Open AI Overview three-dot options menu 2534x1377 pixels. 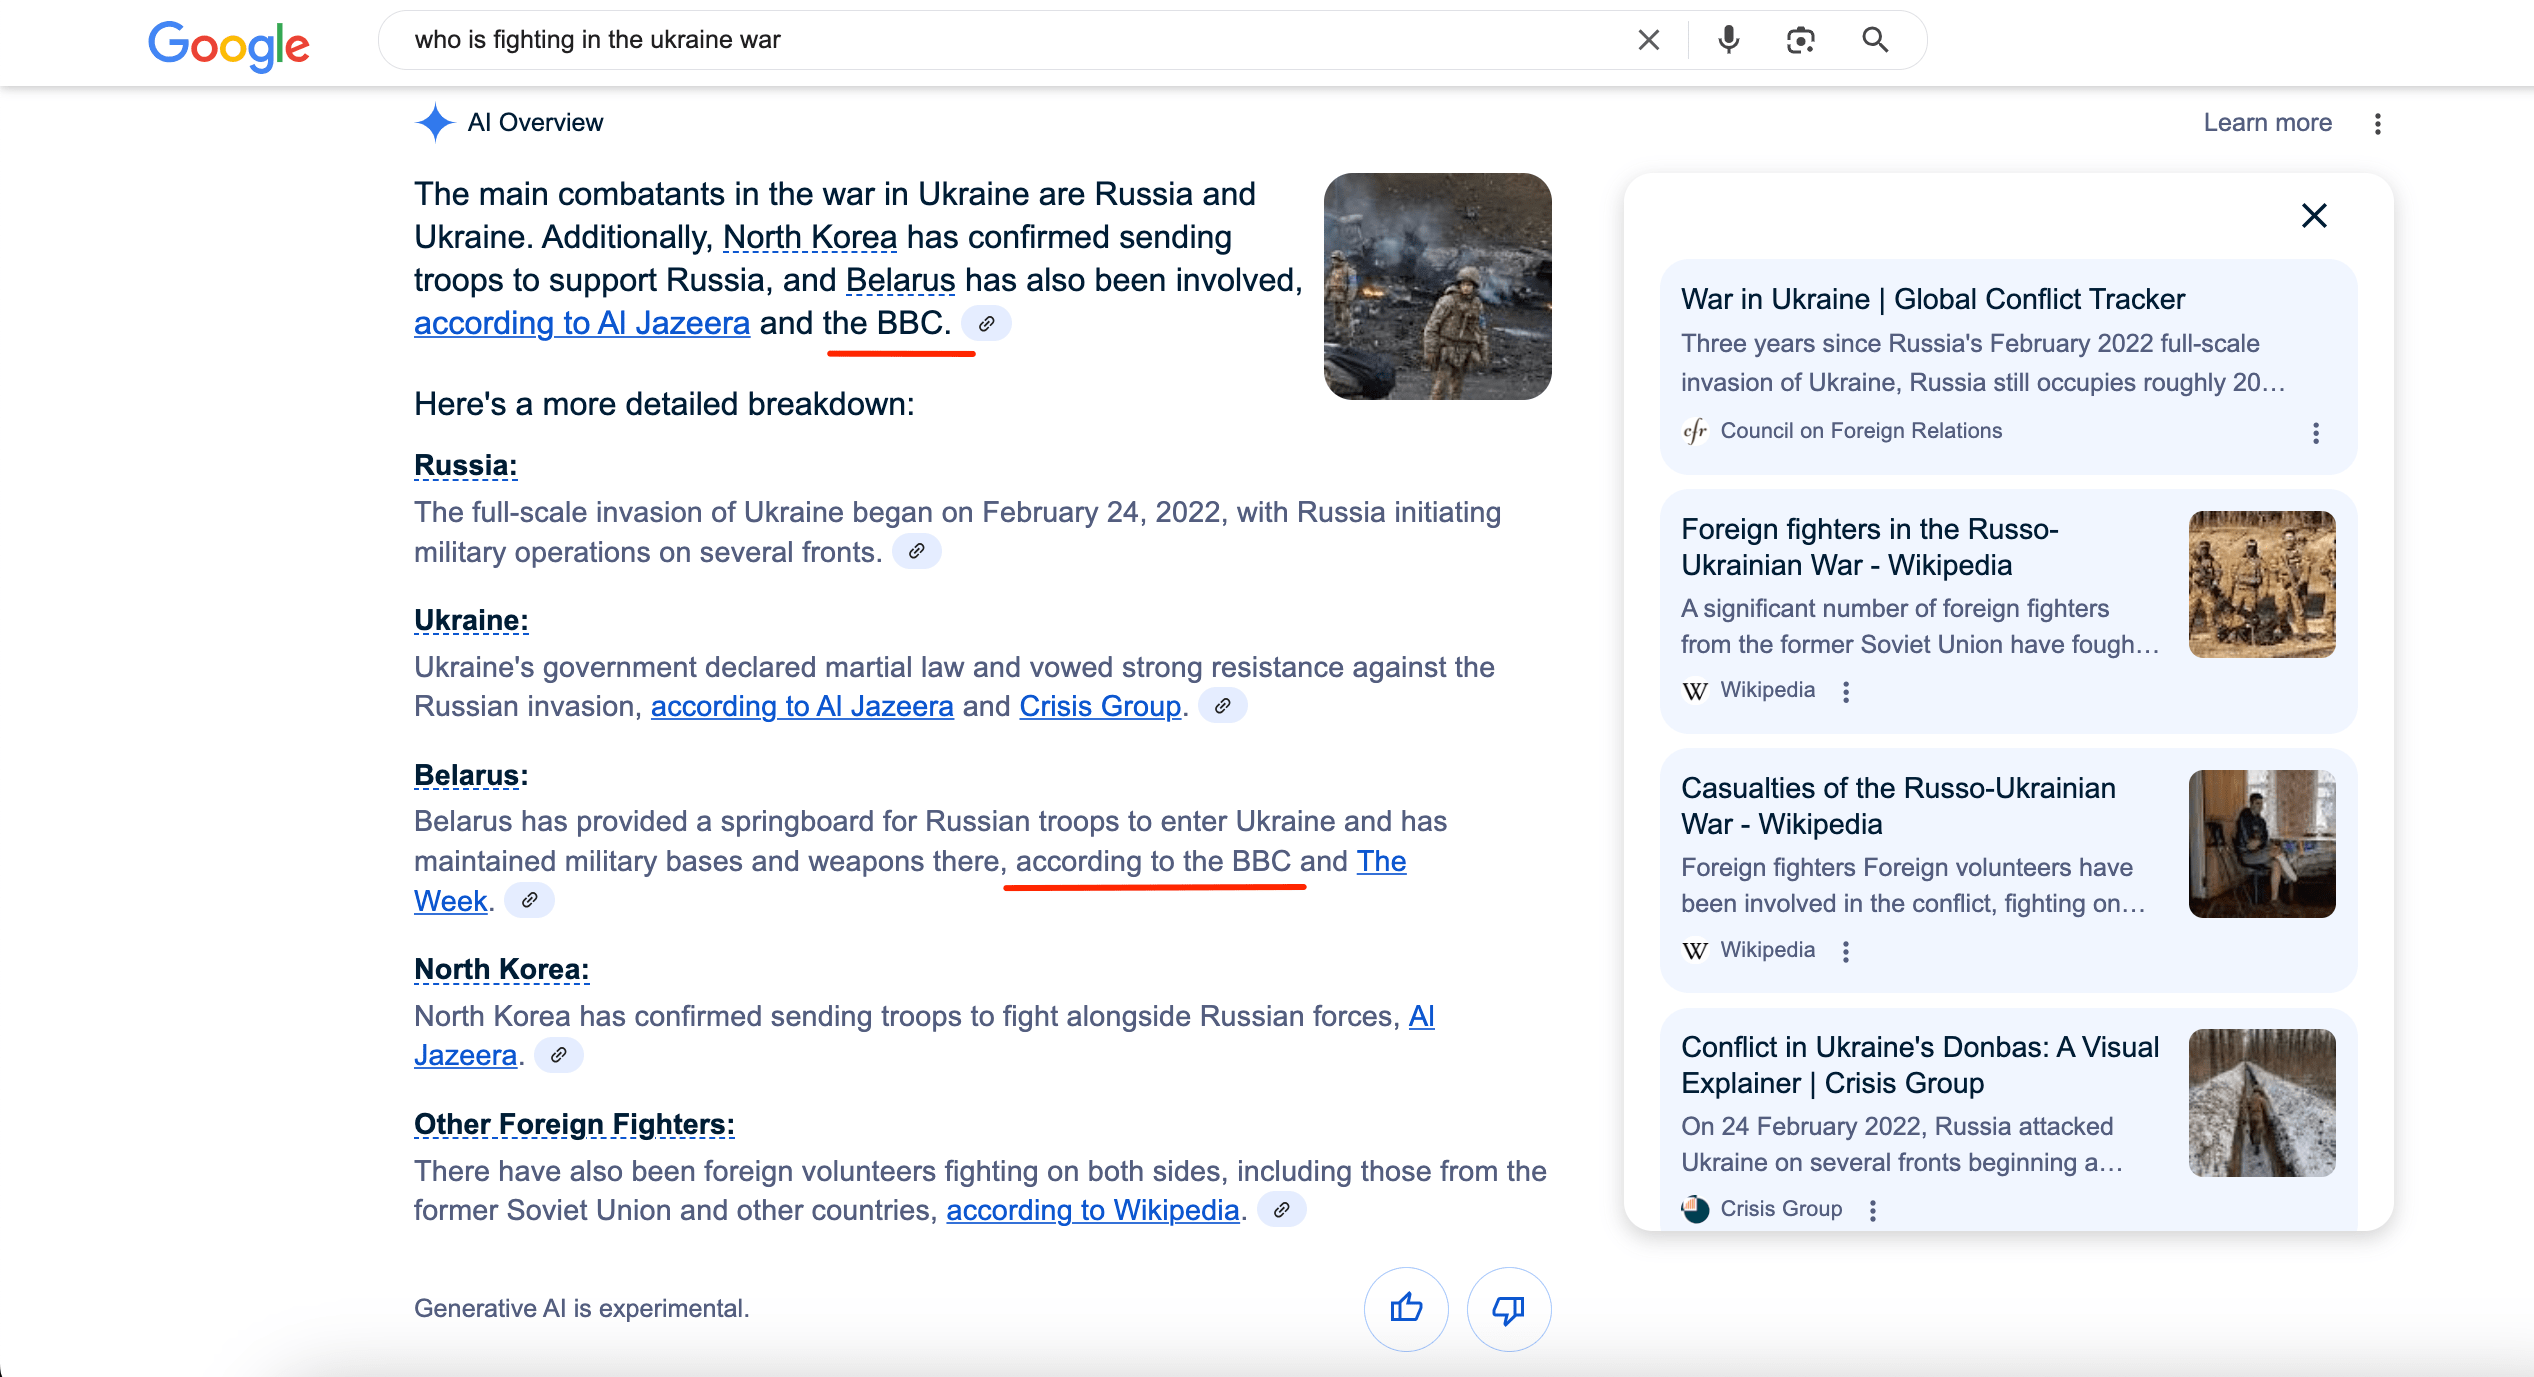pos(2378,124)
